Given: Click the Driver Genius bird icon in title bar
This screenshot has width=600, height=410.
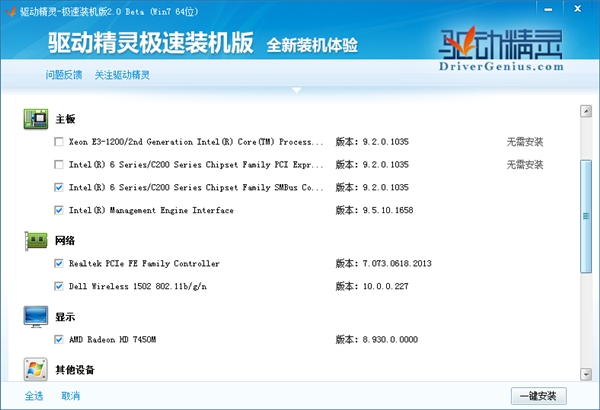Looking at the screenshot, I should click(x=10, y=11).
